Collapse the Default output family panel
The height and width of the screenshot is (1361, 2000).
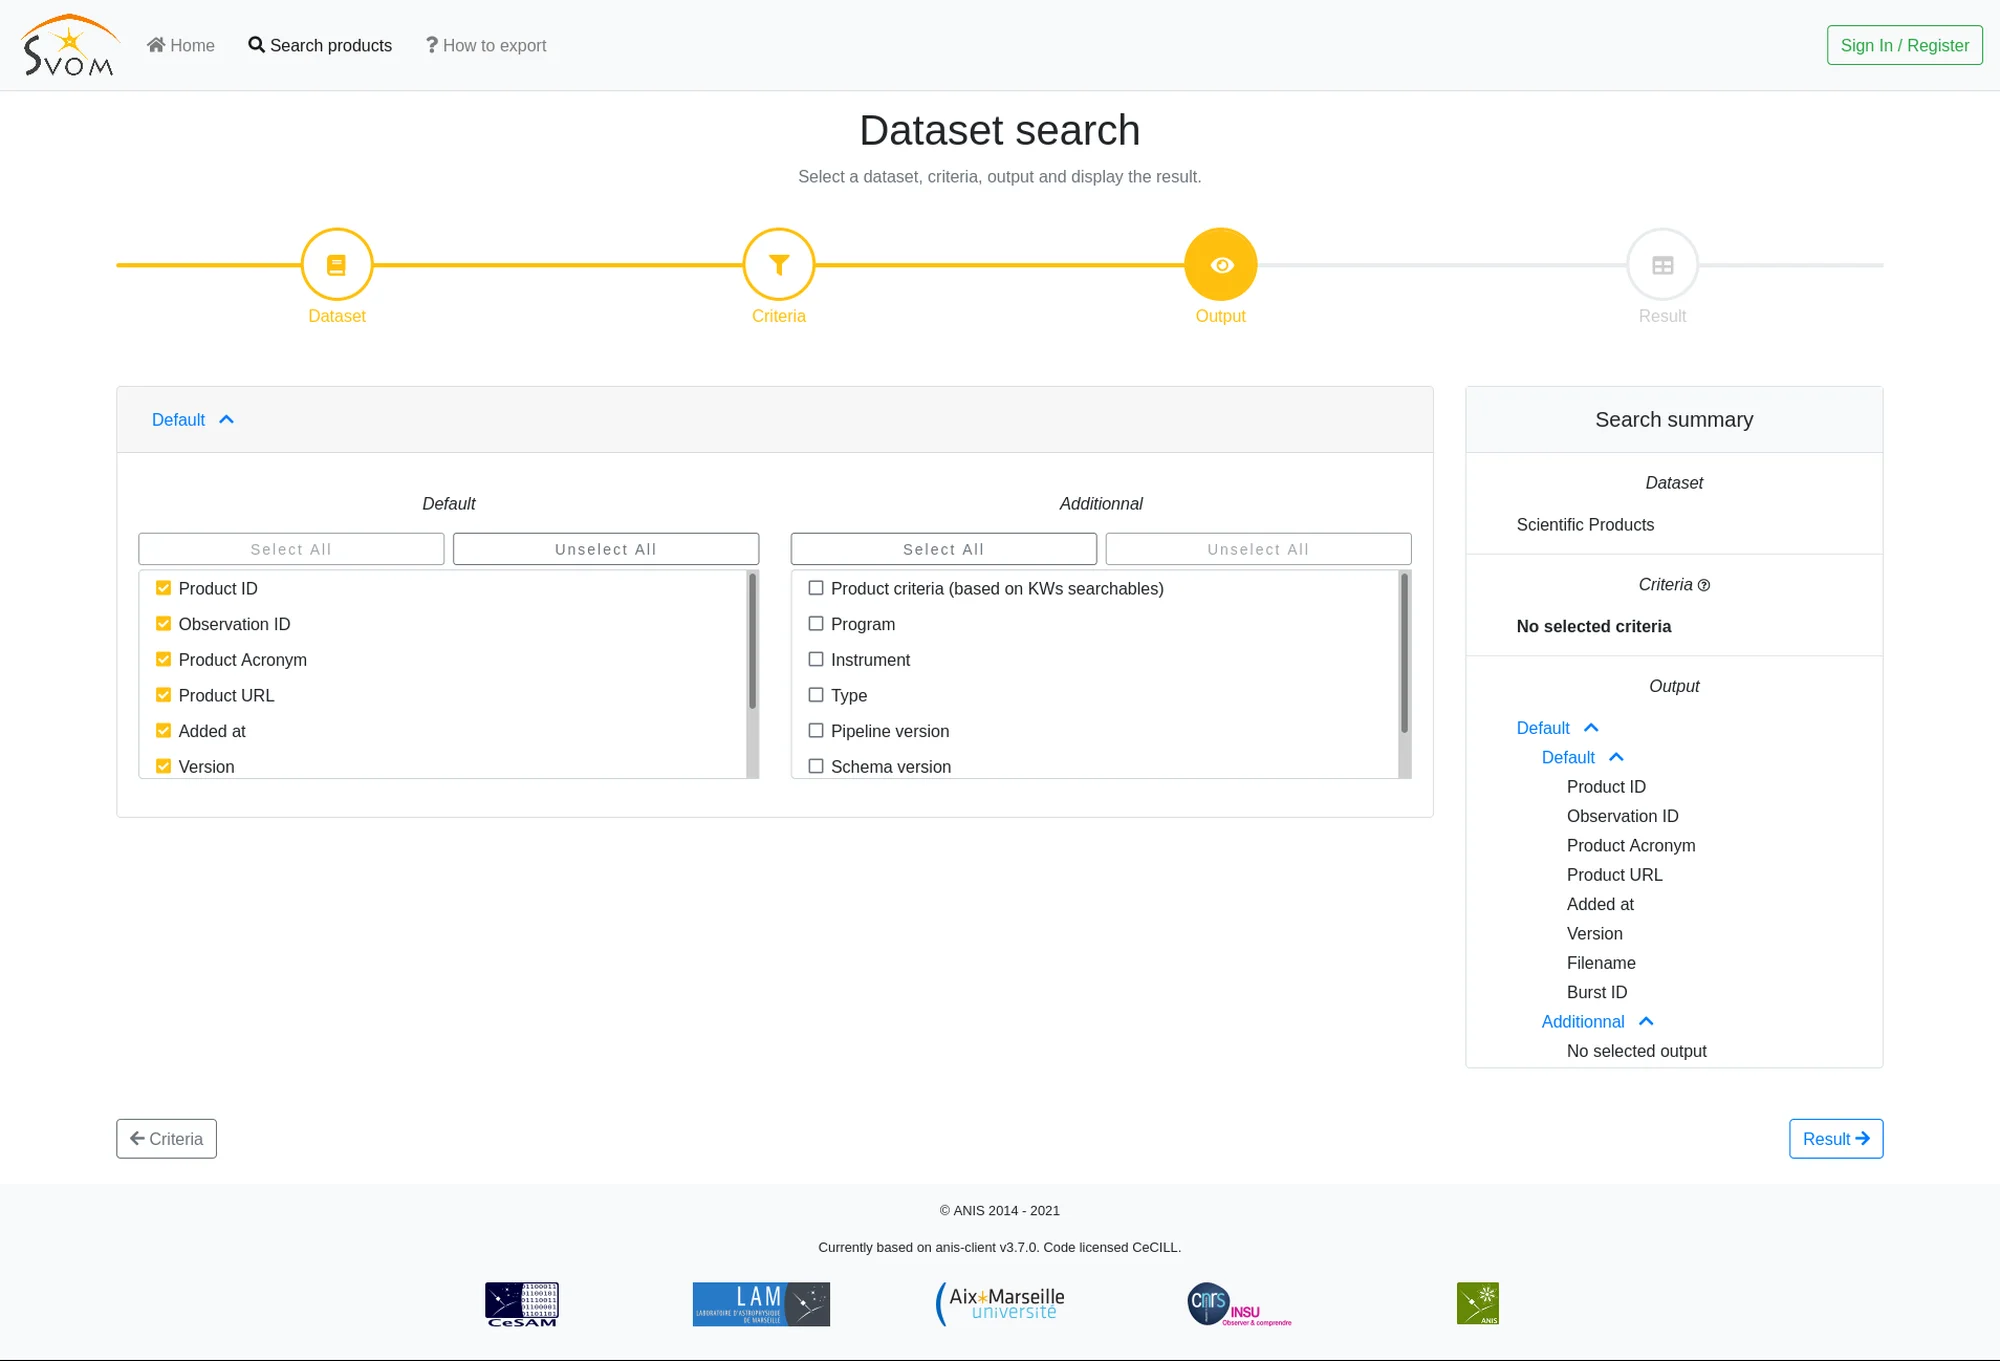pos(193,420)
